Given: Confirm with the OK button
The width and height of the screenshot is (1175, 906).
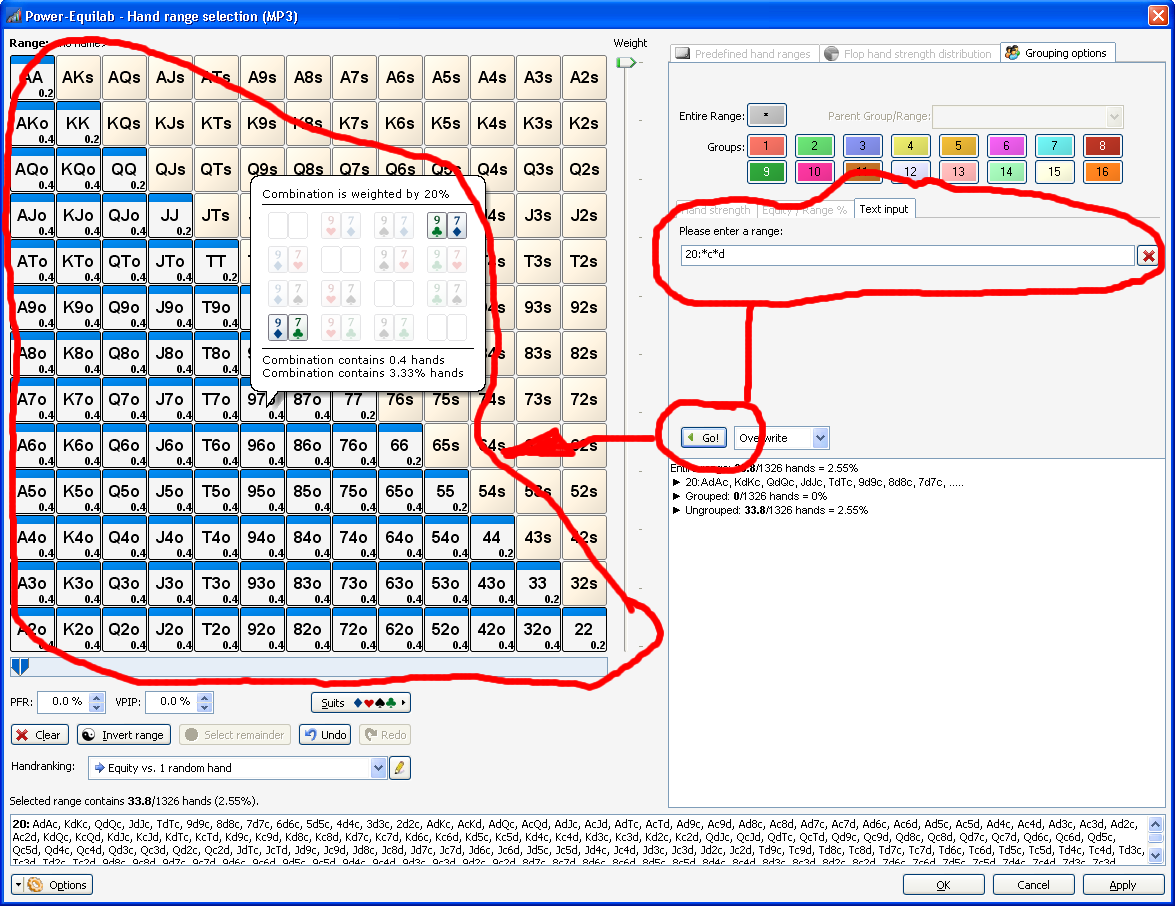Looking at the screenshot, I should tap(943, 885).
